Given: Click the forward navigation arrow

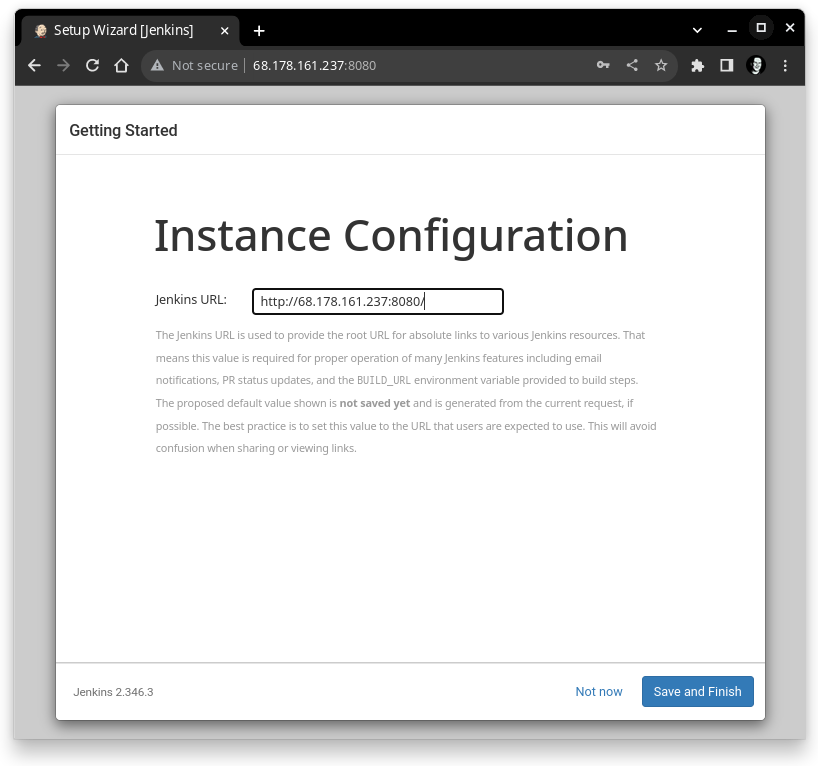Looking at the screenshot, I should click(x=63, y=65).
